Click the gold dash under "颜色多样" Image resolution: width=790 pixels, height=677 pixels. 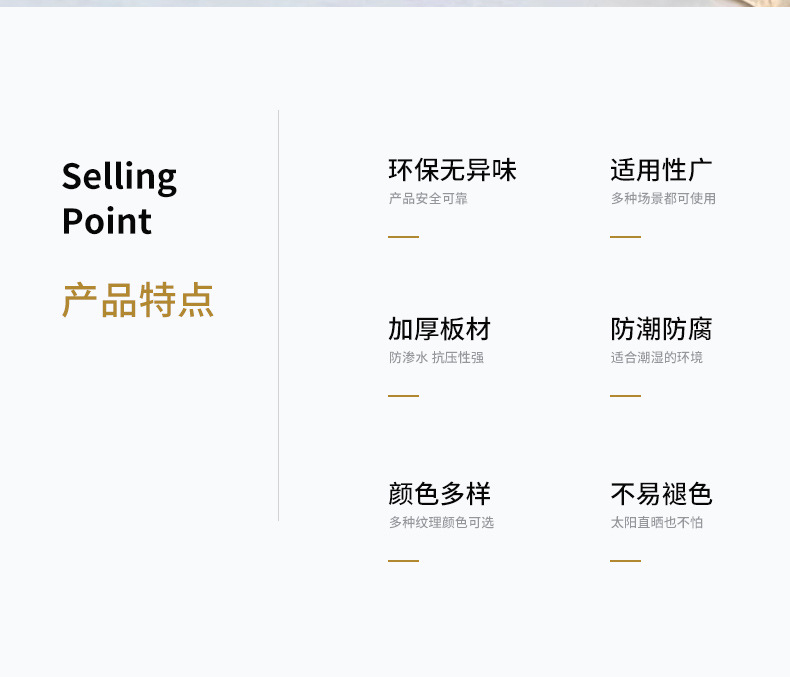403,561
